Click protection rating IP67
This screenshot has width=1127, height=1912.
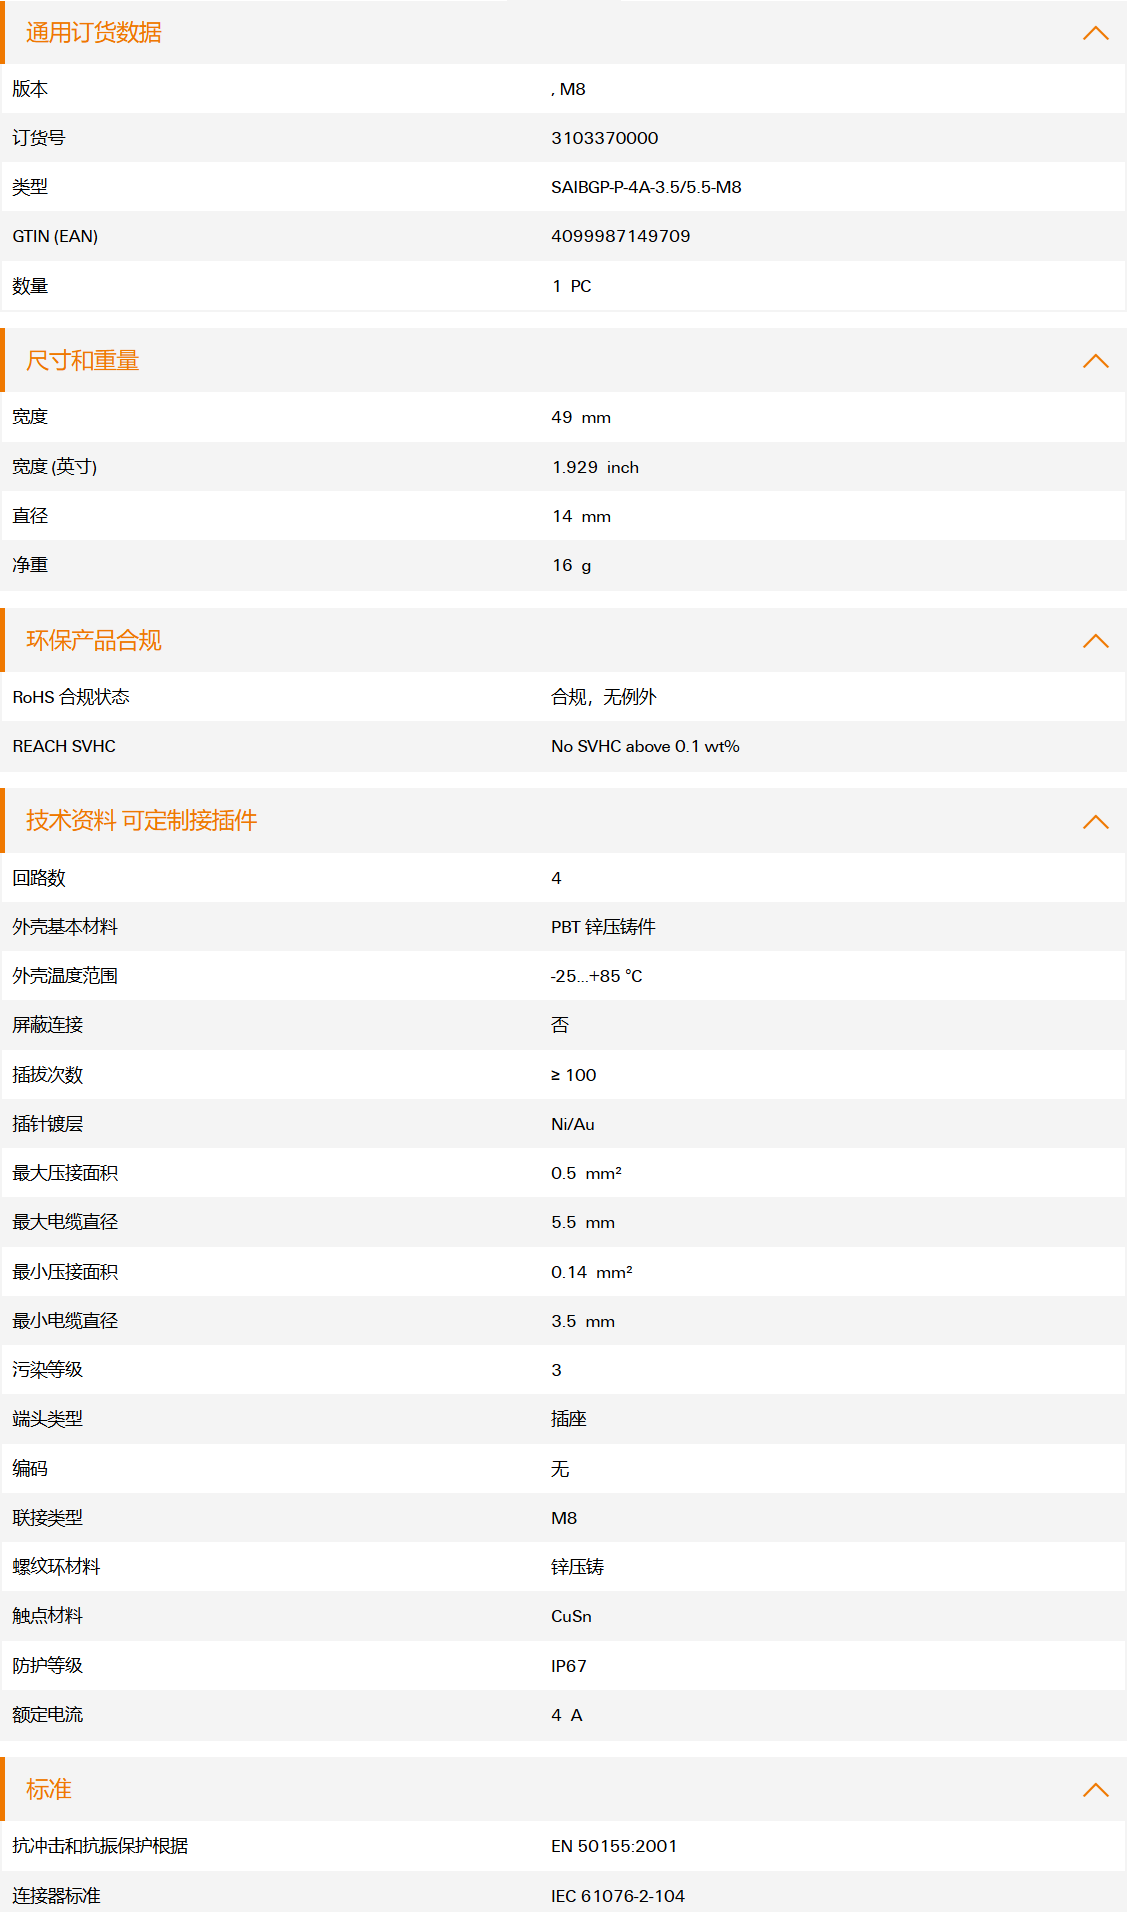tap(569, 1666)
